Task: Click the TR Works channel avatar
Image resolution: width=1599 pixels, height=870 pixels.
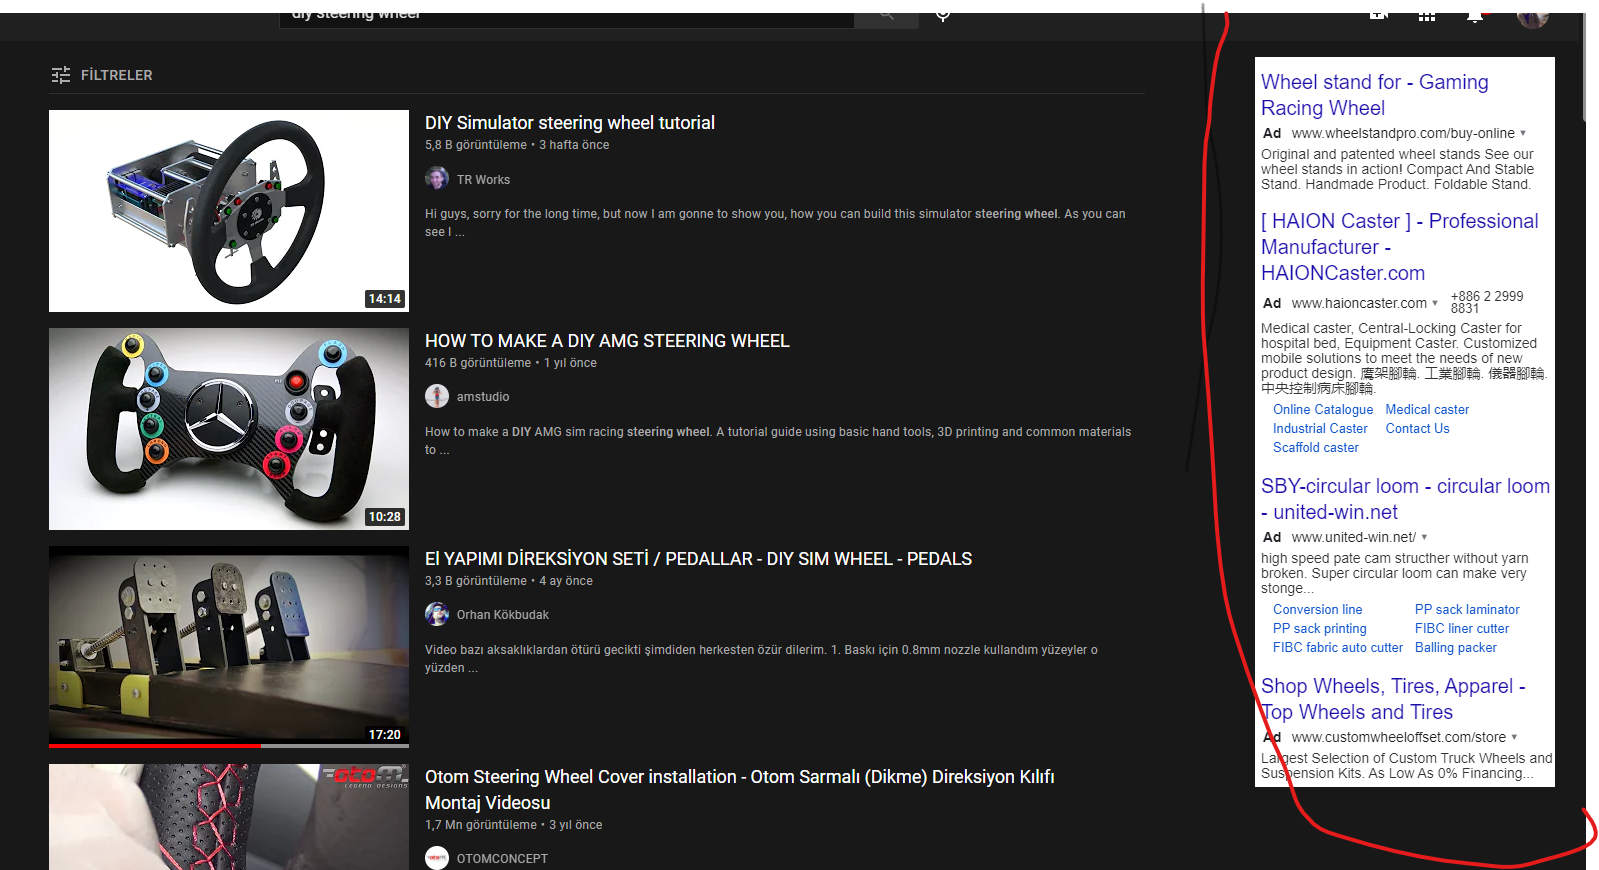Action: 437,179
